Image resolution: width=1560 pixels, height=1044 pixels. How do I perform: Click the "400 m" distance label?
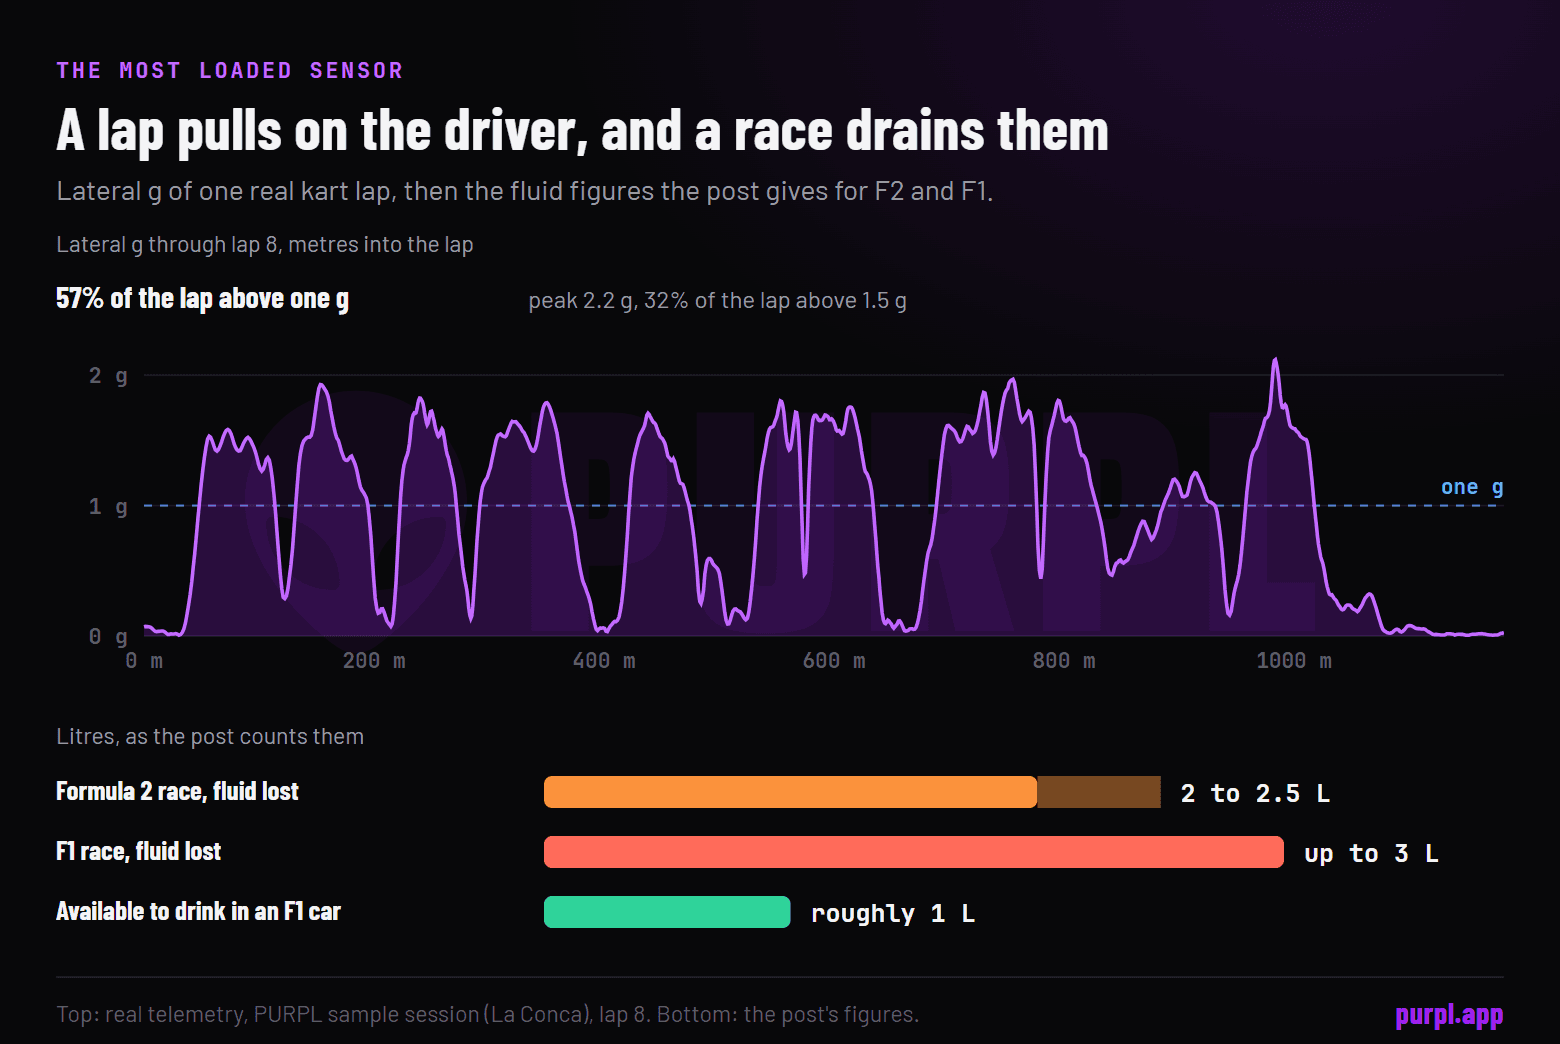click(x=604, y=661)
